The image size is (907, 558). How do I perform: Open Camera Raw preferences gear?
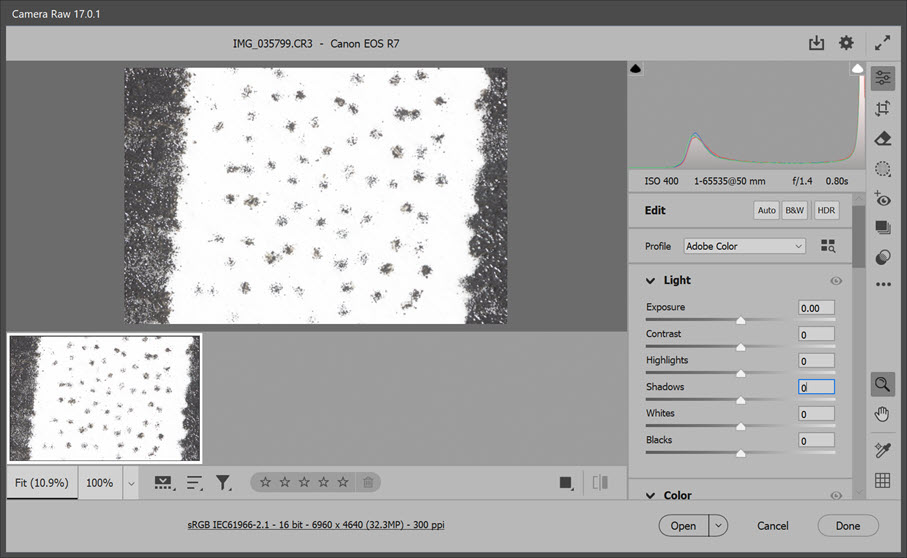tap(846, 43)
